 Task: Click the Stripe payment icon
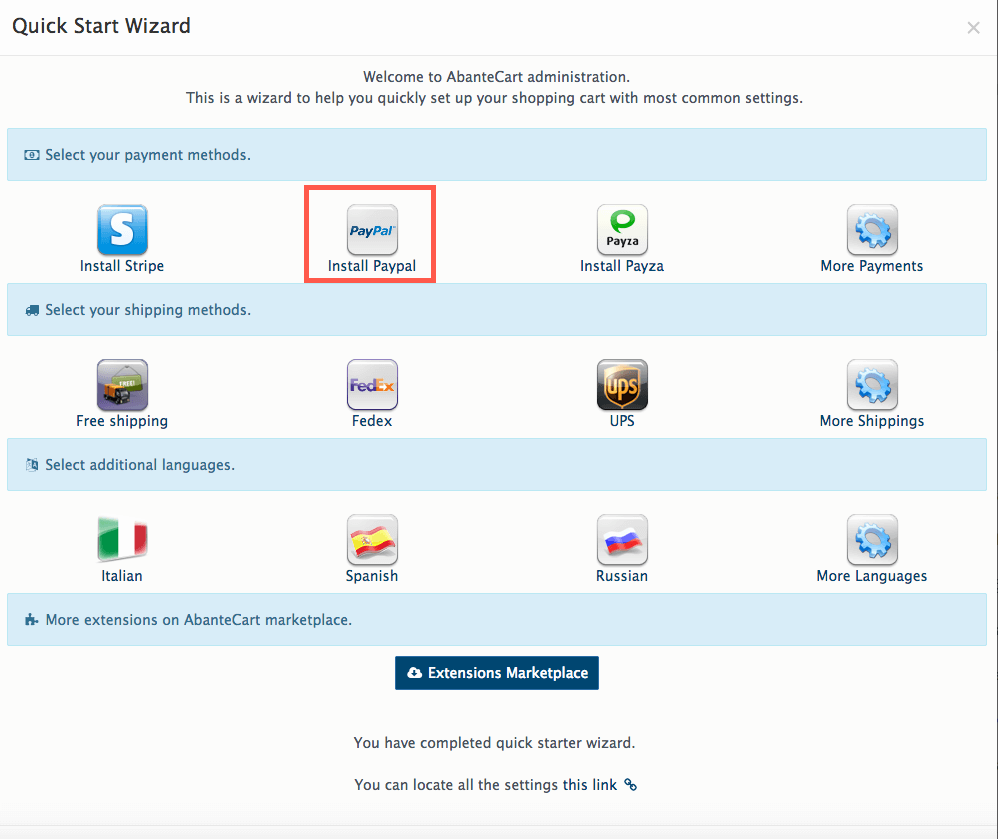click(122, 230)
